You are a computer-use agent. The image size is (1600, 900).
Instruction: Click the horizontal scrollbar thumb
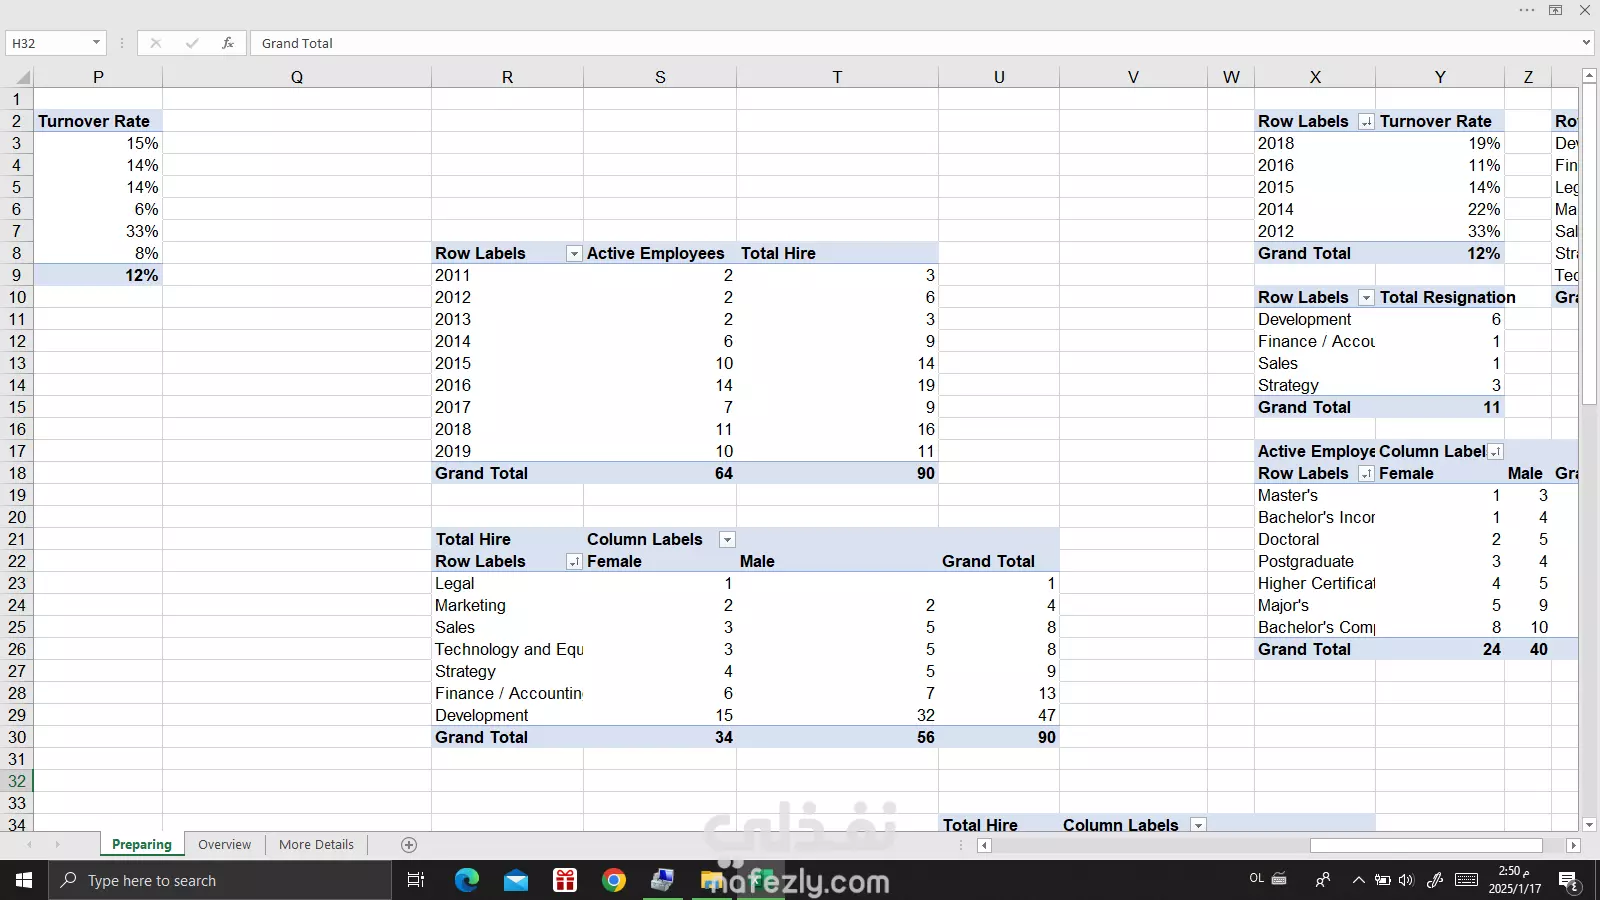[1426, 845]
